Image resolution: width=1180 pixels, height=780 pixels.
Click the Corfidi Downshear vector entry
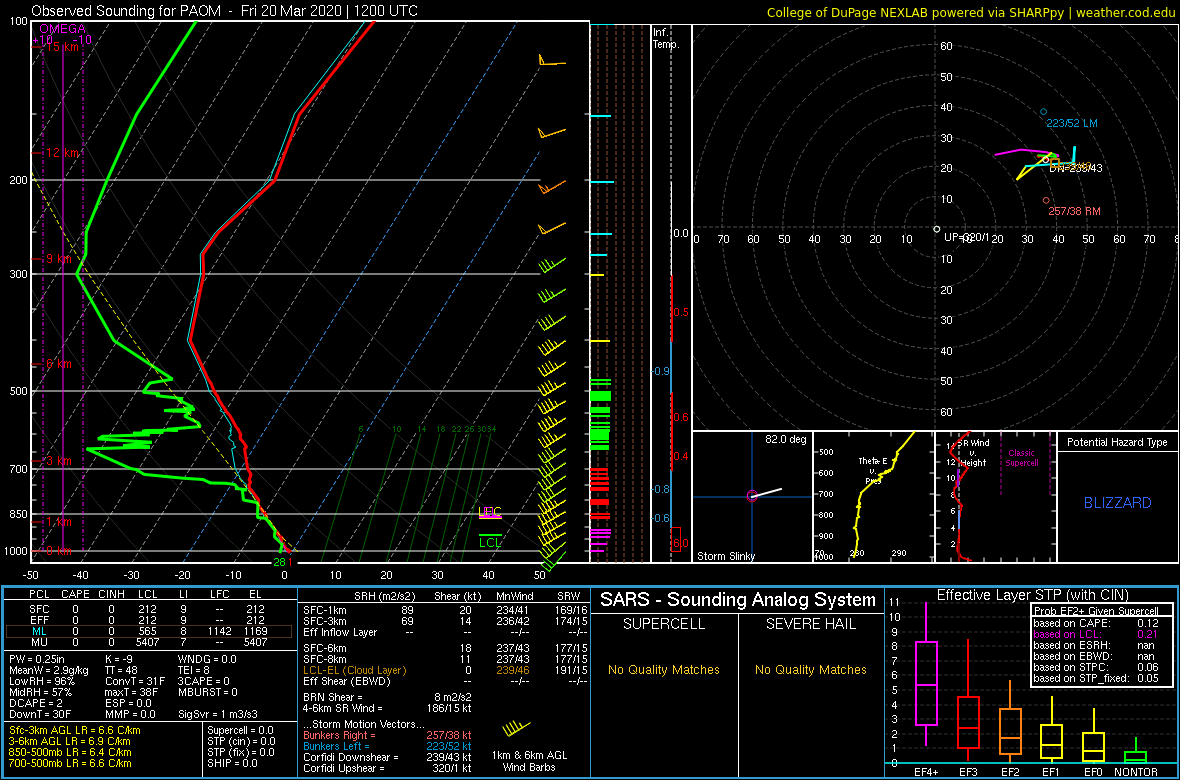pyautogui.click(x=387, y=757)
